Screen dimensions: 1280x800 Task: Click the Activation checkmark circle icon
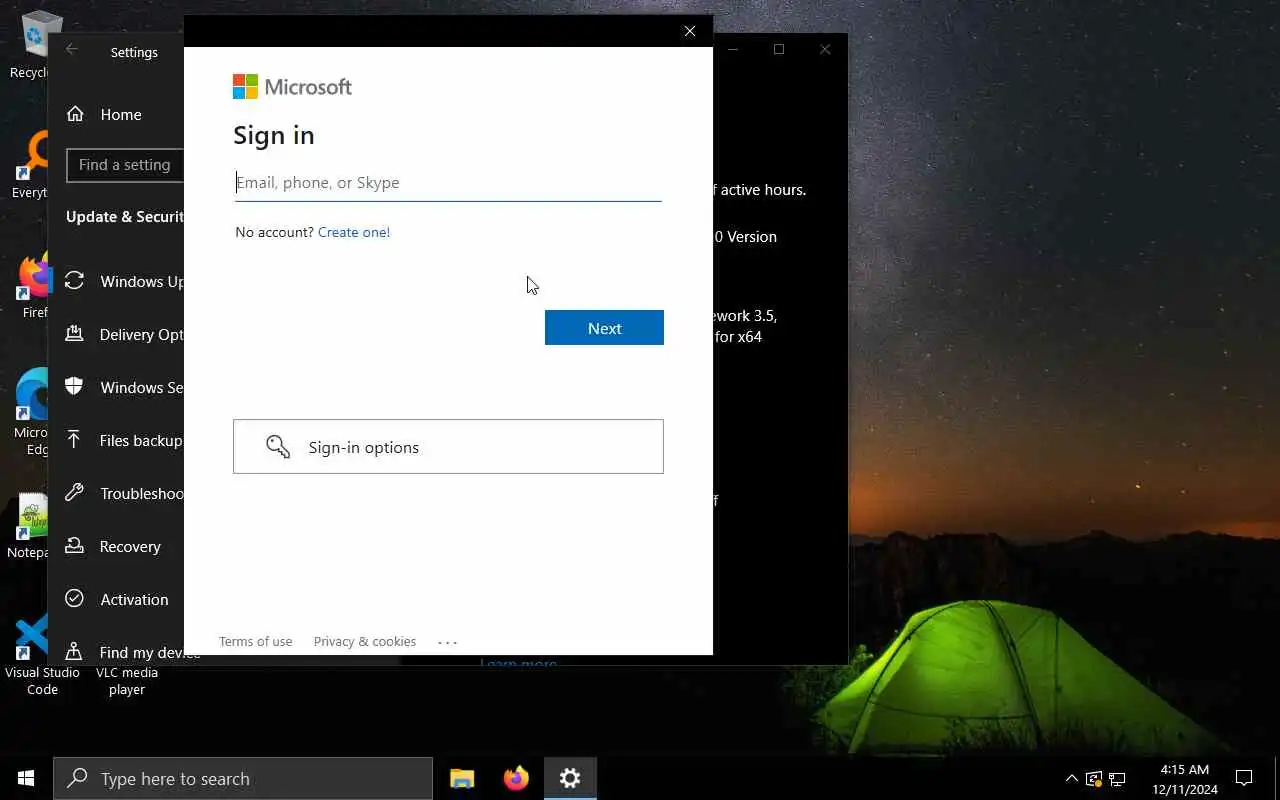[74, 599]
